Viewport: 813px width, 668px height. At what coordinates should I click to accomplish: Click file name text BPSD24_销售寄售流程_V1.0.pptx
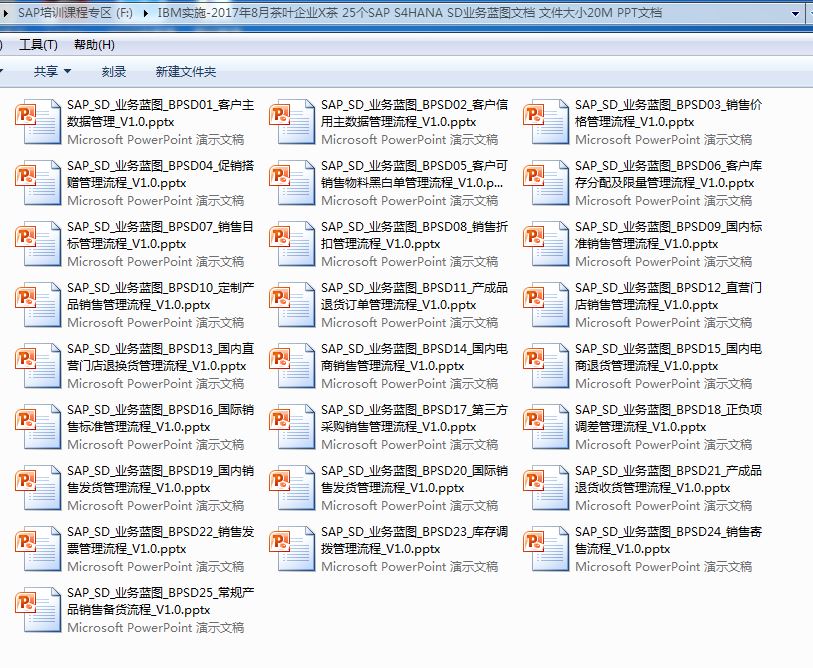(x=668, y=540)
